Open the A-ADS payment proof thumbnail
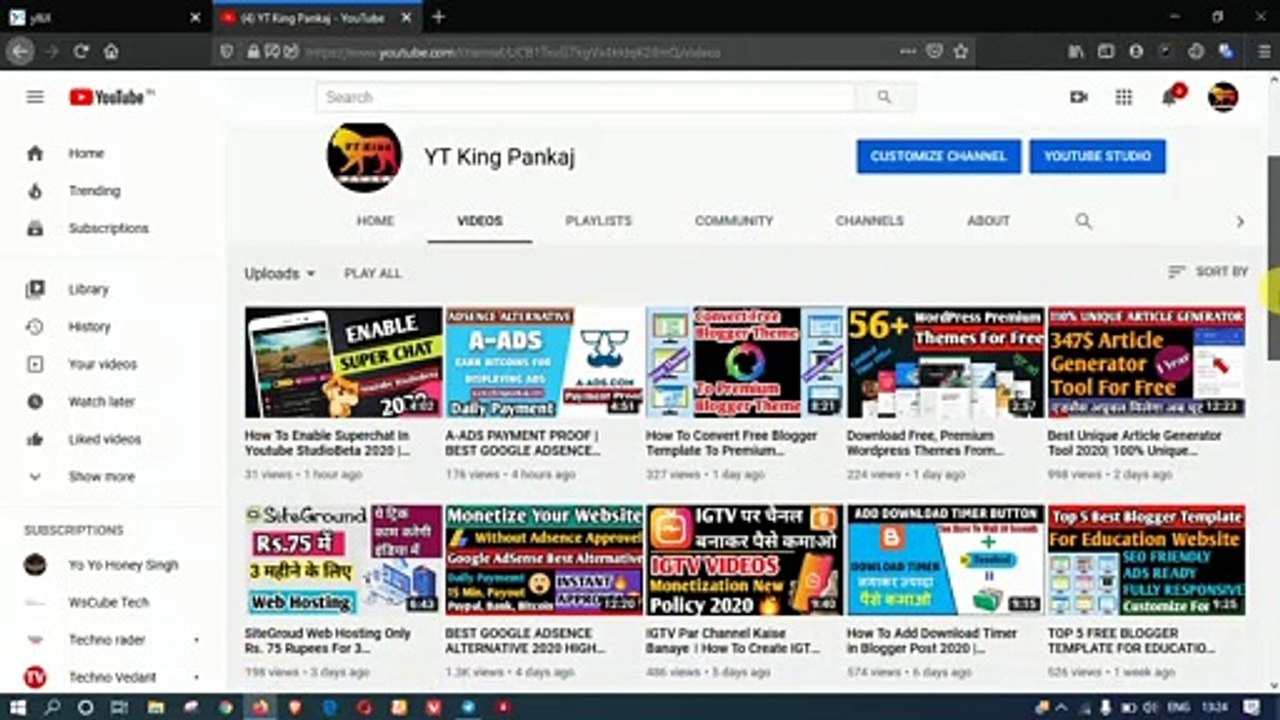1280x720 pixels. pyautogui.click(x=544, y=362)
